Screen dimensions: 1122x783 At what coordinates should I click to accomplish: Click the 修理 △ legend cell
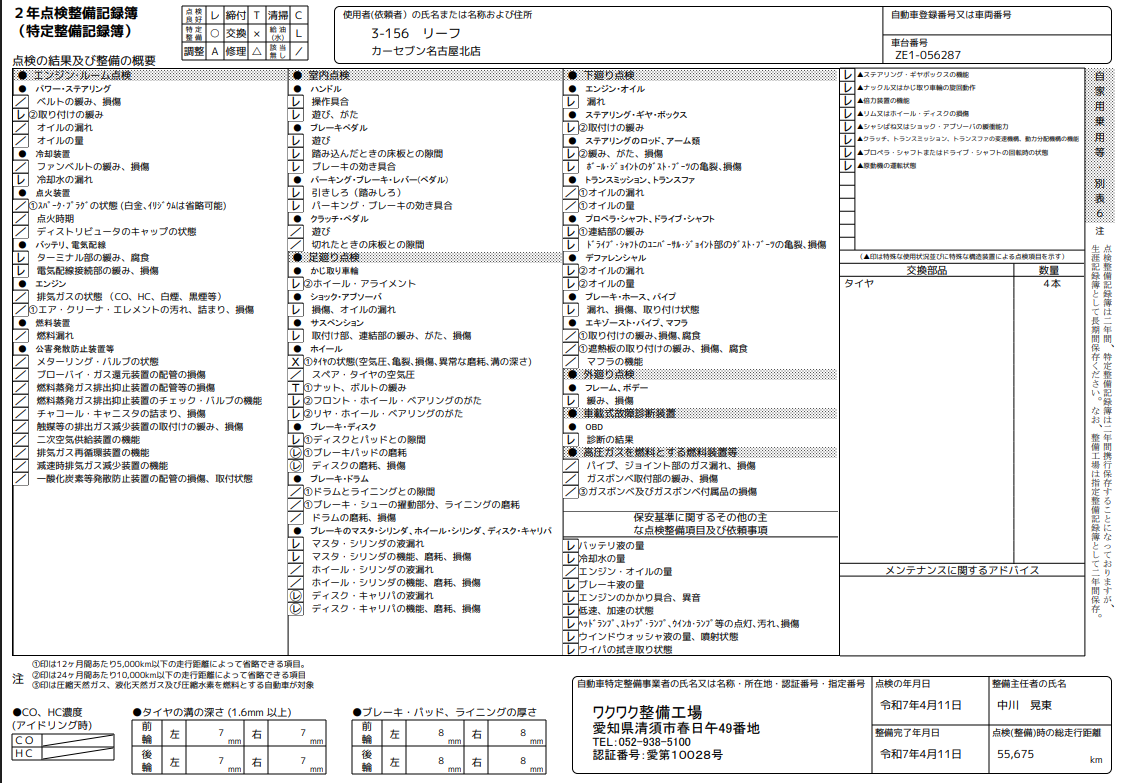pyautogui.click(x=245, y=52)
